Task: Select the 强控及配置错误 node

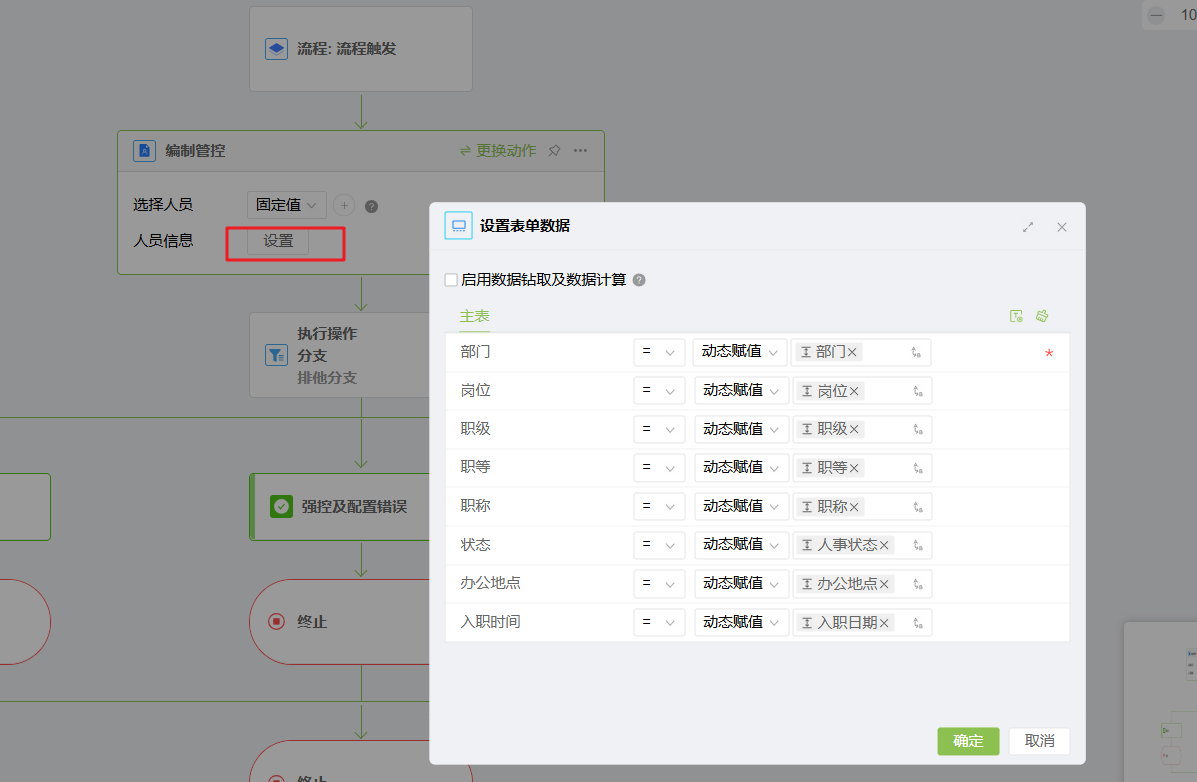Action: (340, 506)
